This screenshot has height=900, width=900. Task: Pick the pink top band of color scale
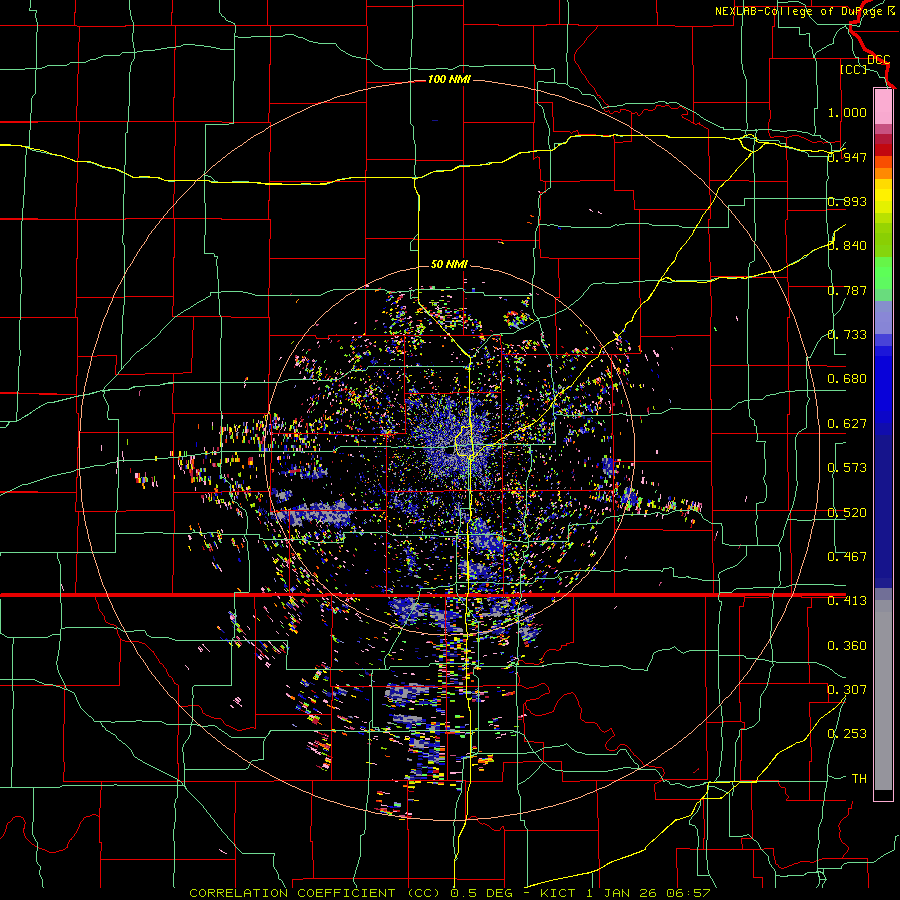point(883,106)
